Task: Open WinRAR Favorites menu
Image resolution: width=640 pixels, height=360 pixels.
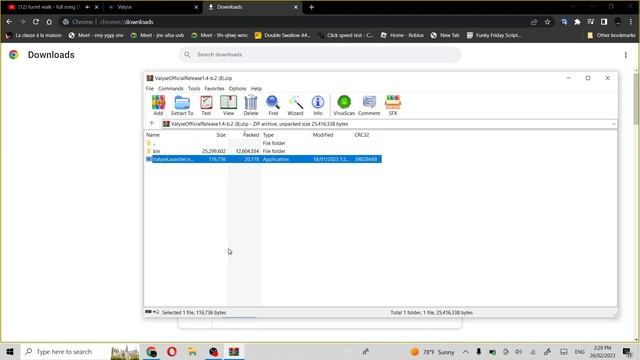Action: [x=214, y=89]
